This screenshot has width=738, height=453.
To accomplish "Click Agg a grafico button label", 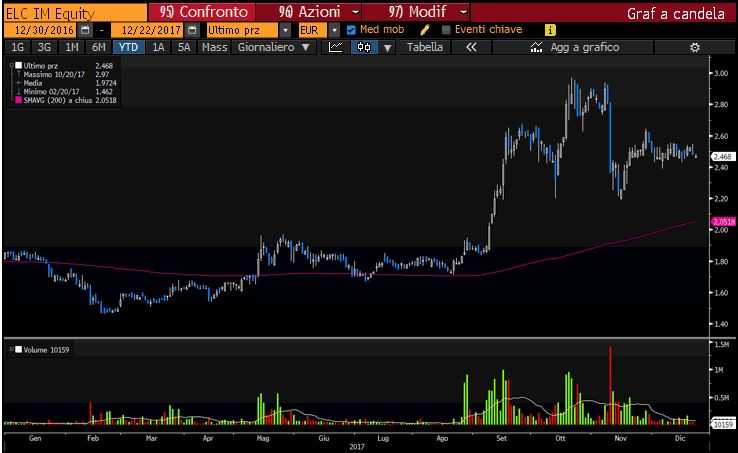I will [585, 47].
